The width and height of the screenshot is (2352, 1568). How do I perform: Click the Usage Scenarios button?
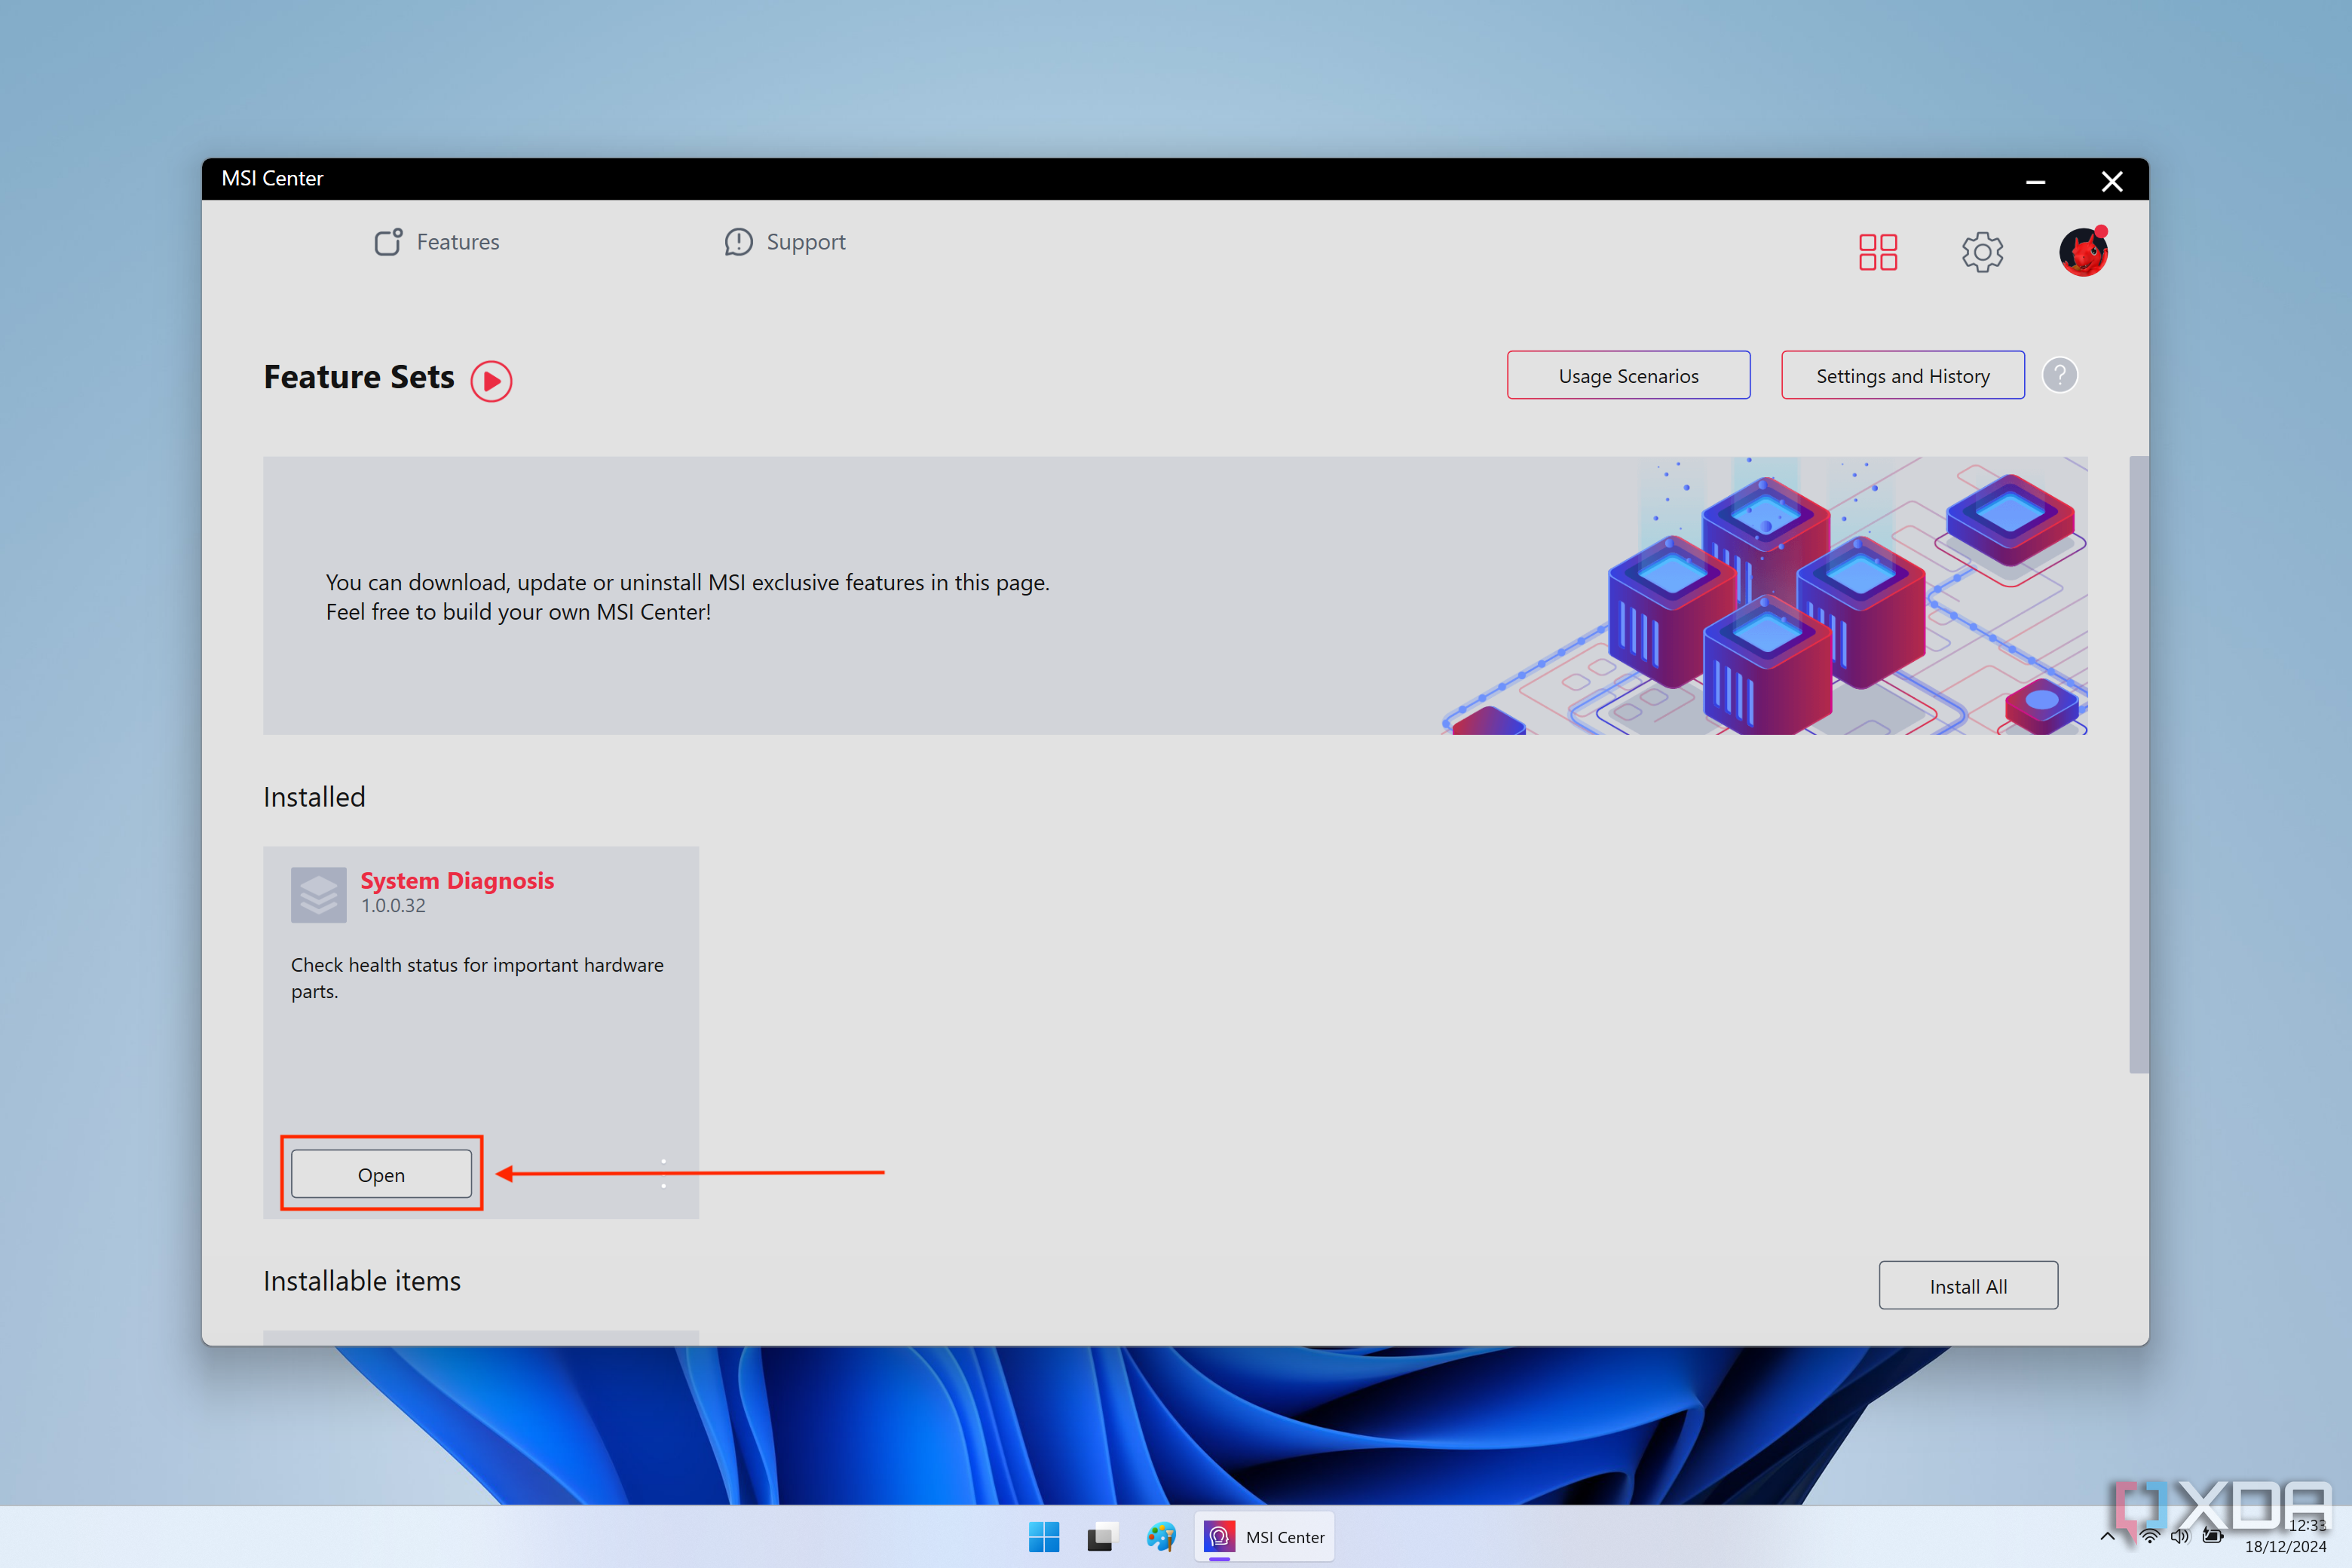[x=1628, y=375]
